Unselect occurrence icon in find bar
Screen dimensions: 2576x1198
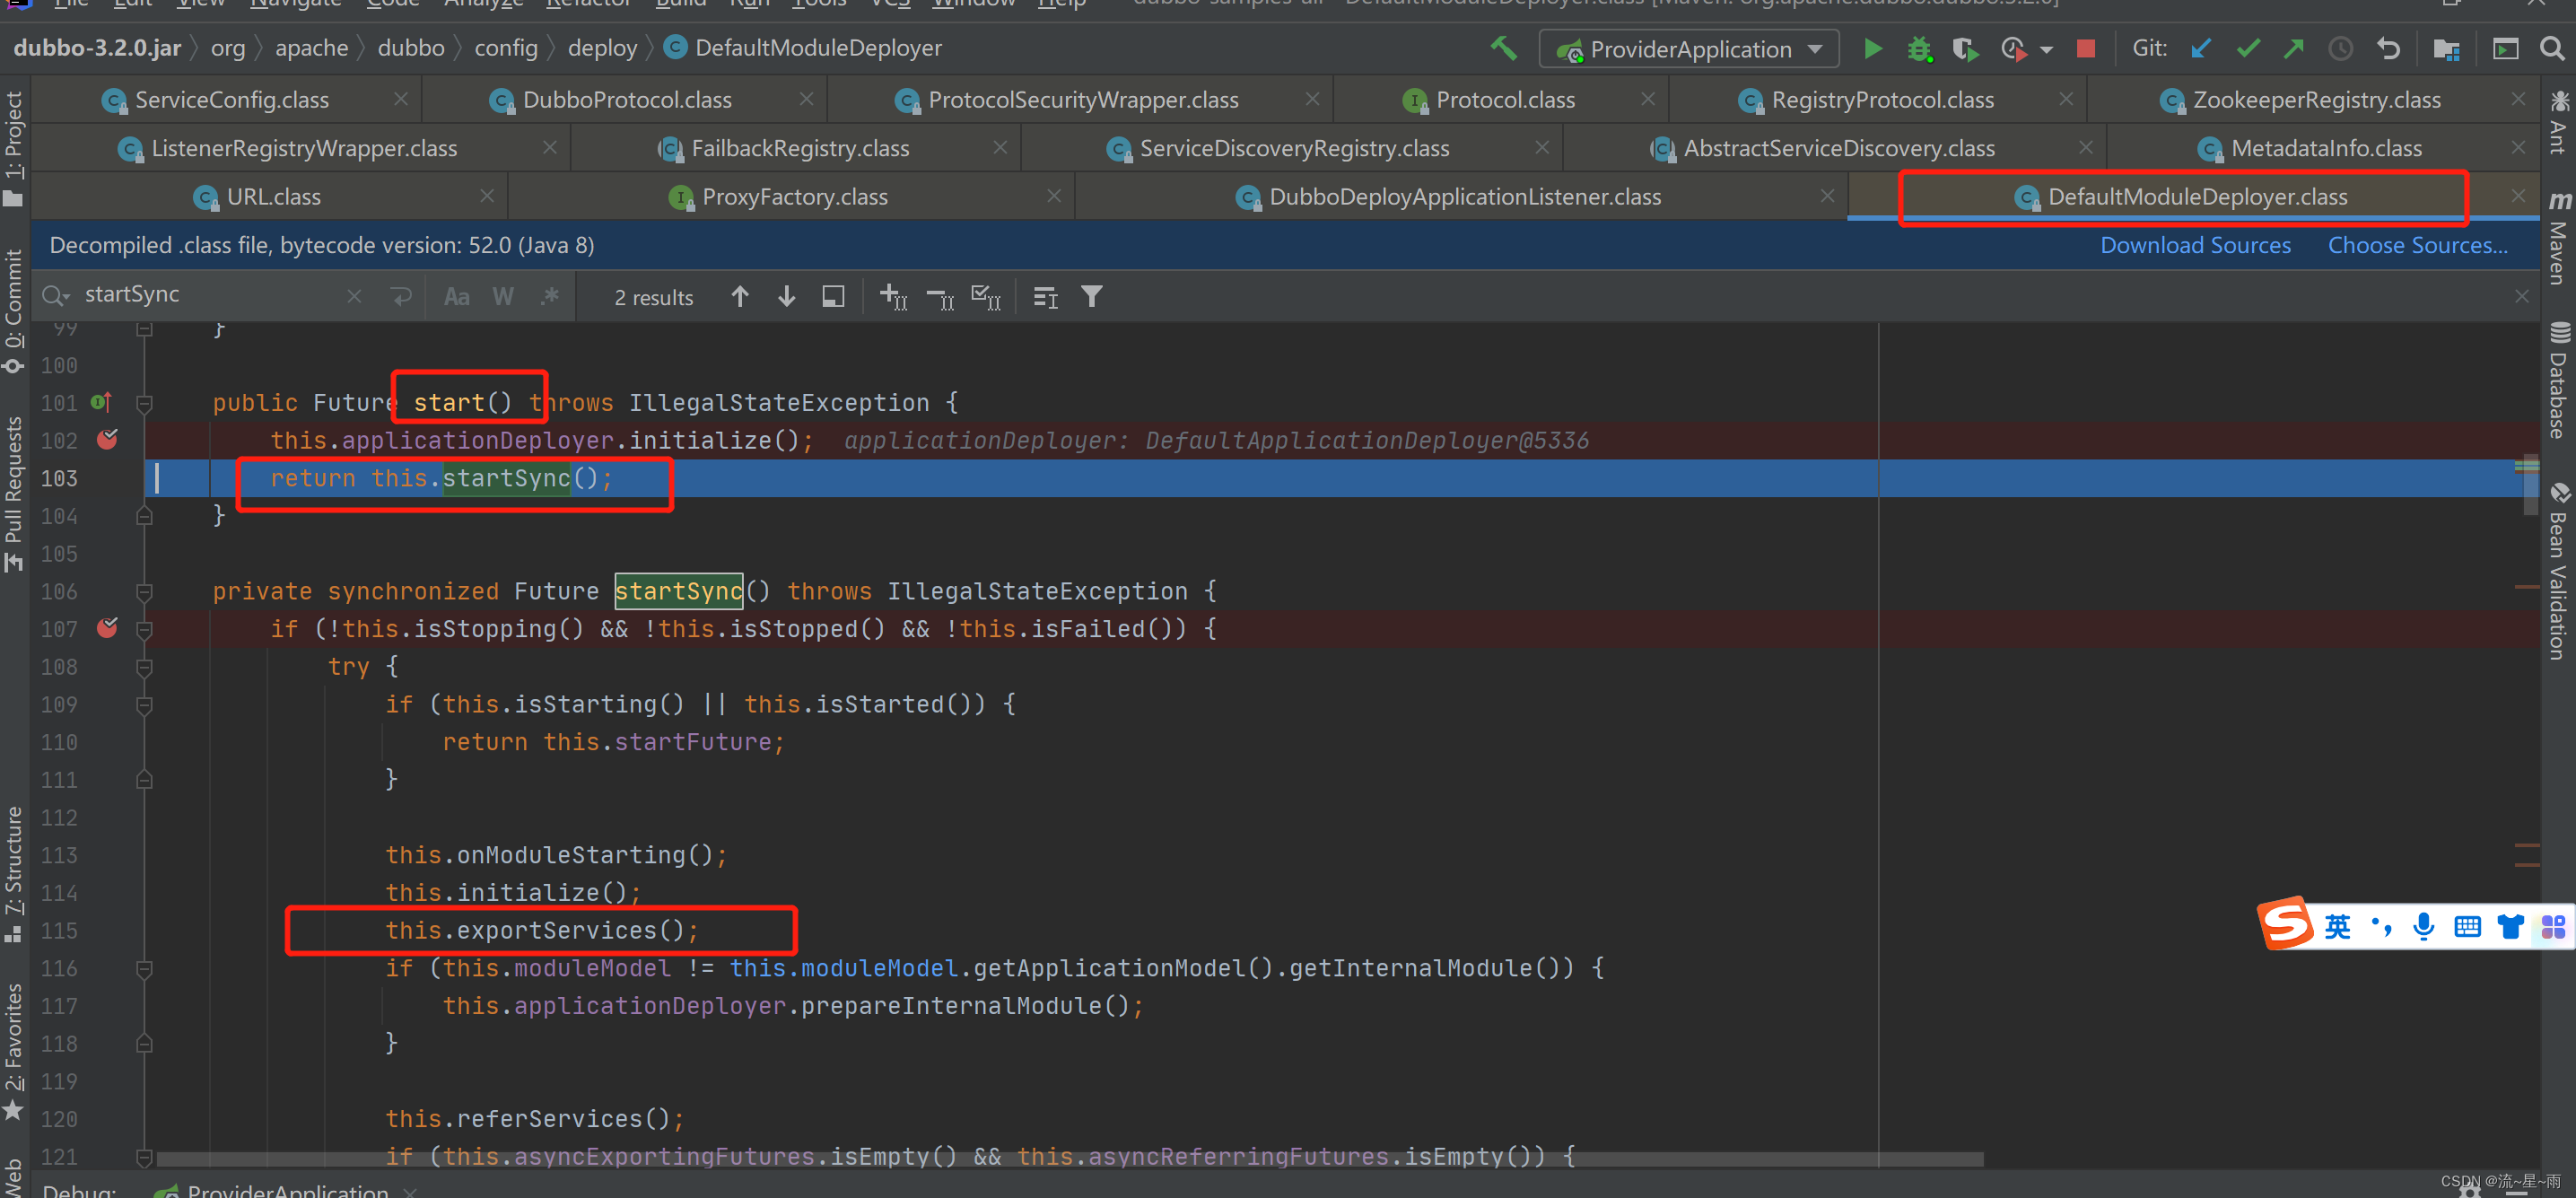point(940,296)
